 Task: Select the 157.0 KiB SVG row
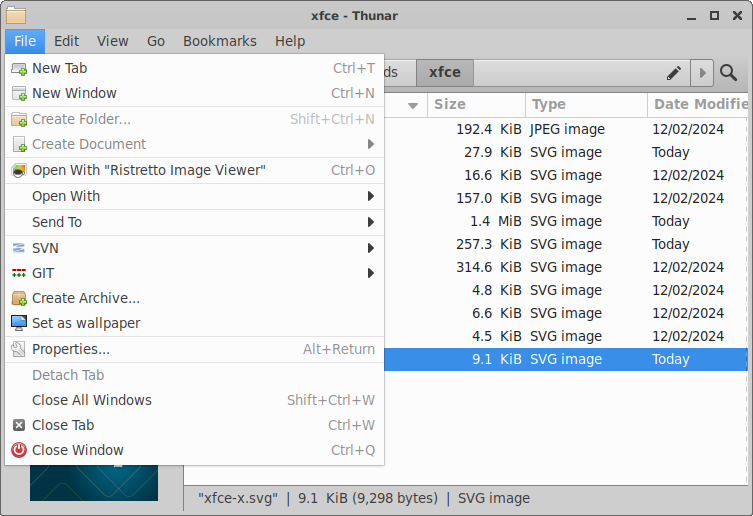click(x=566, y=198)
